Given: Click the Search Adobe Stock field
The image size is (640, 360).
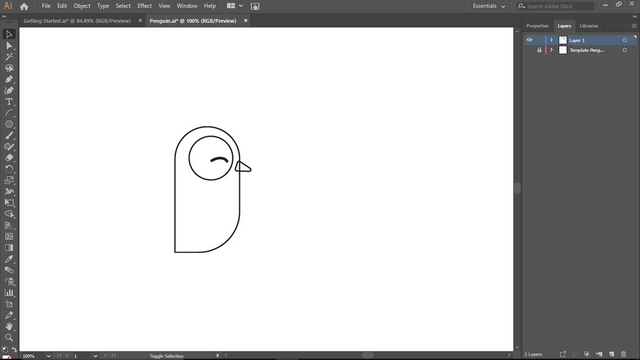Looking at the screenshot, I should tap(556, 6).
